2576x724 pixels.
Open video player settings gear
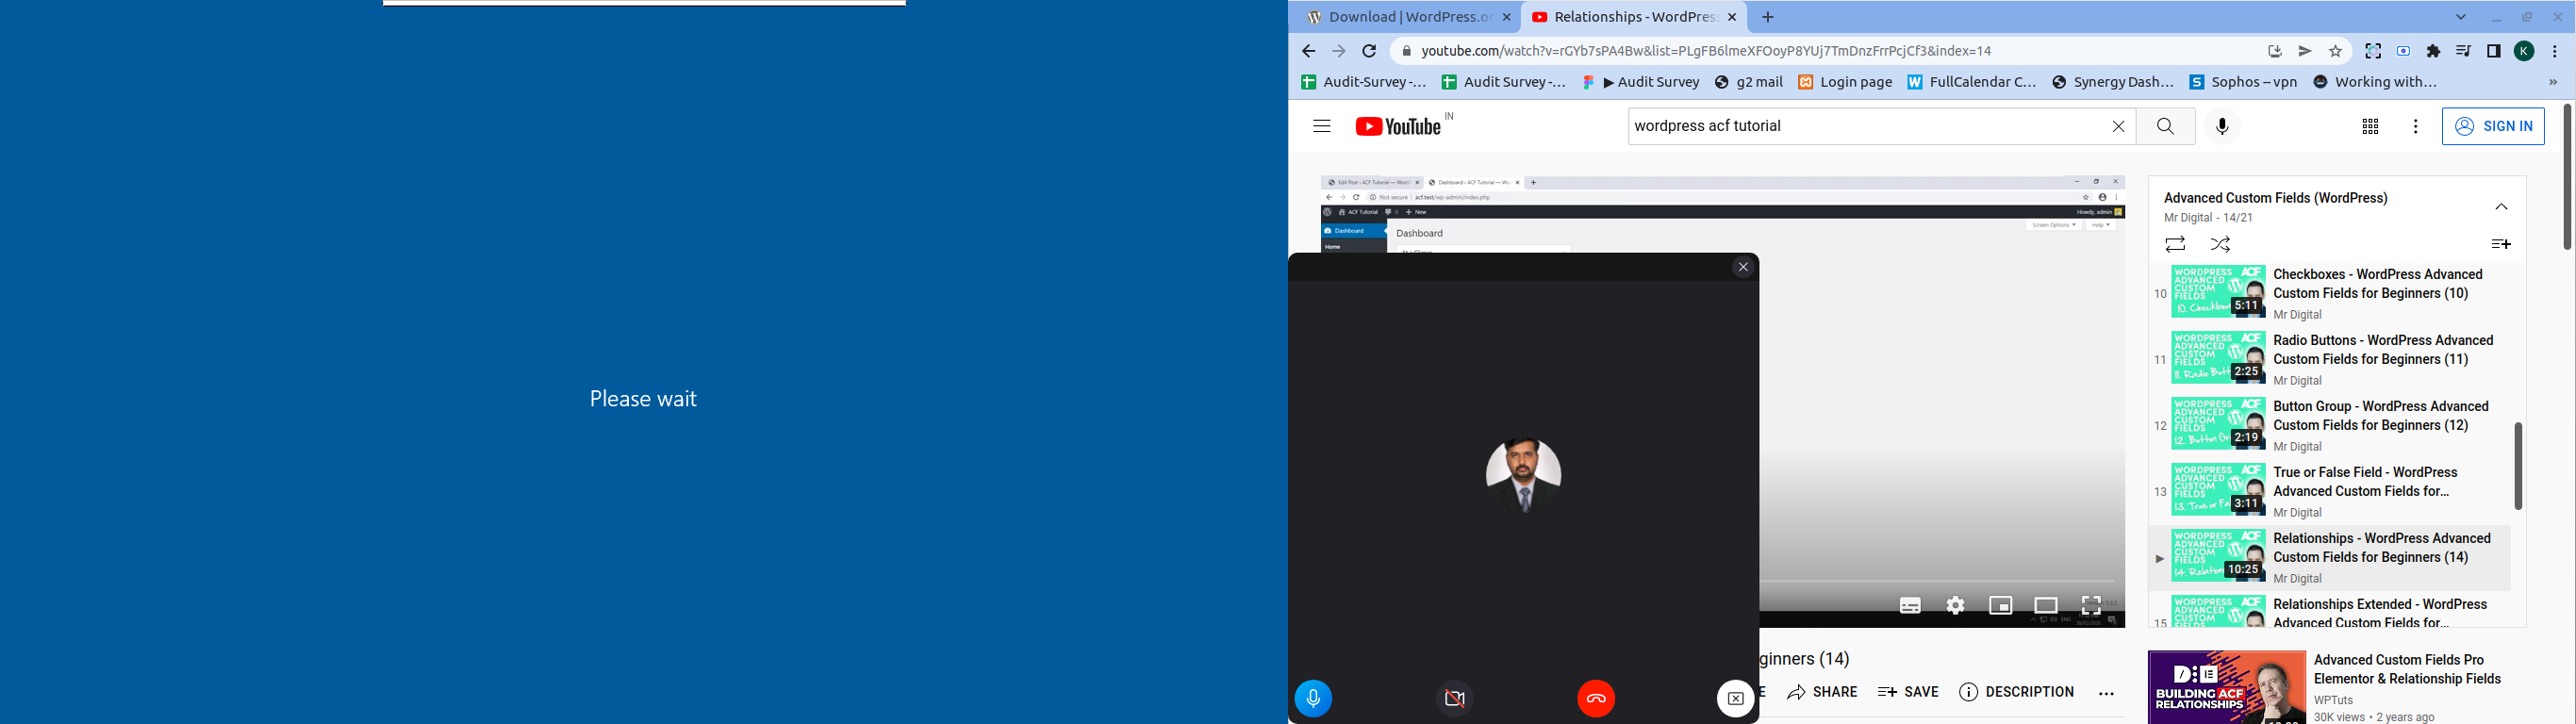tap(1955, 605)
